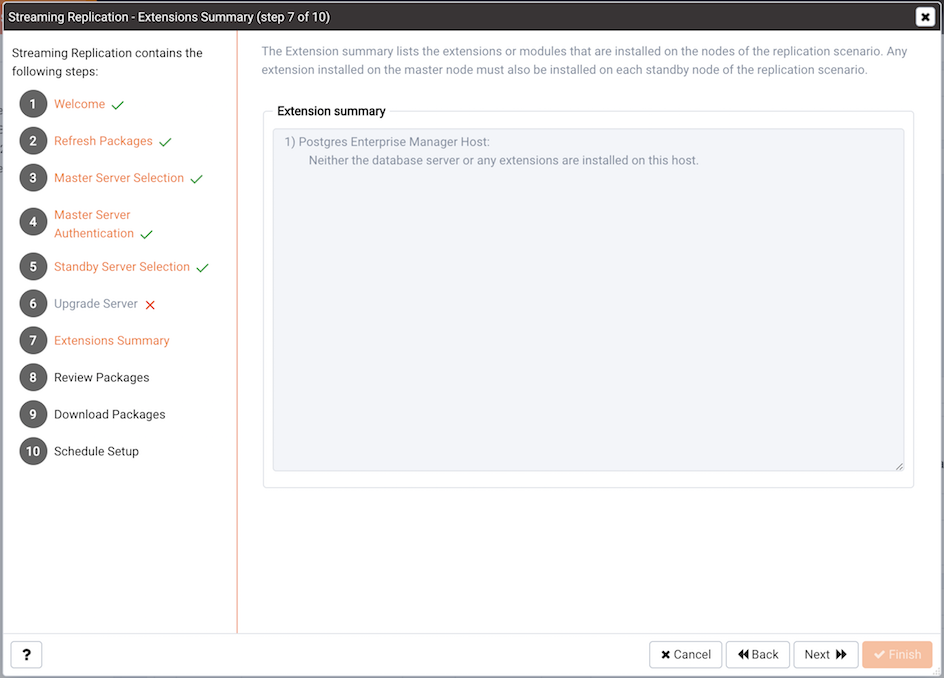Image resolution: width=944 pixels, height=678 pixels.
Task: Click the red X beside Upgrade Server
Action: (x=150, y=305)
